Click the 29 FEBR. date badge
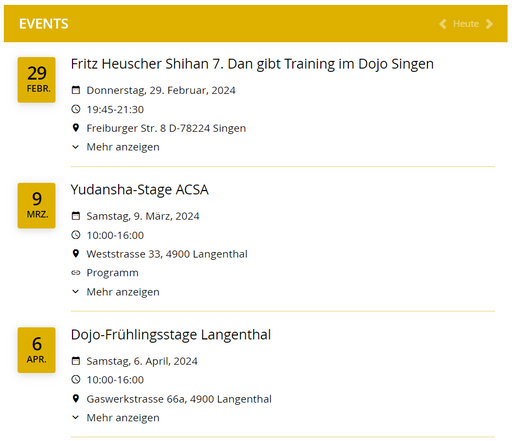Screen dimensions: 512x441 click(x=37, y=80)
